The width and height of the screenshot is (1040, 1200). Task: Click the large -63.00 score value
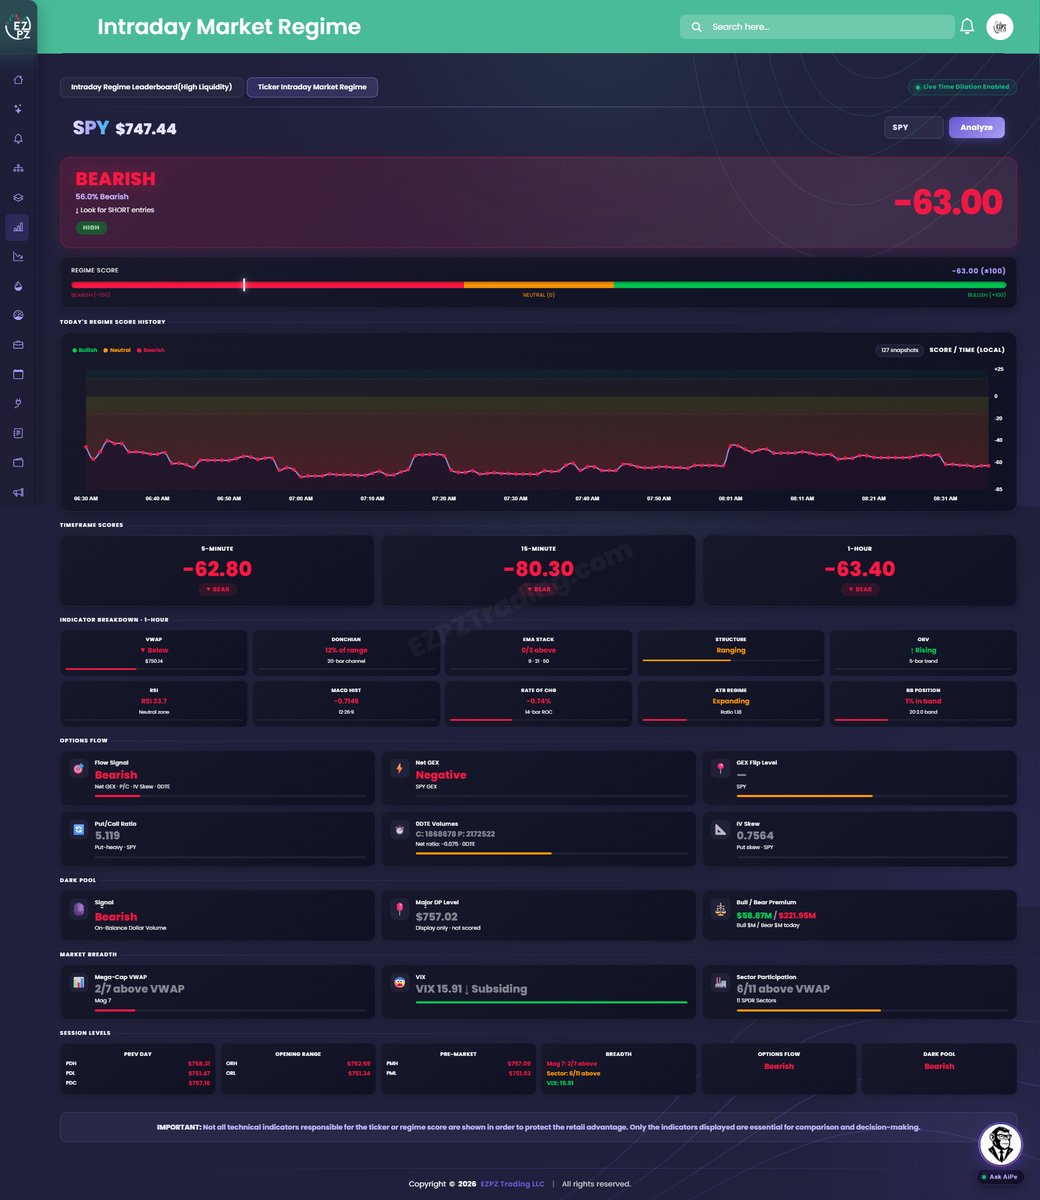948,202
